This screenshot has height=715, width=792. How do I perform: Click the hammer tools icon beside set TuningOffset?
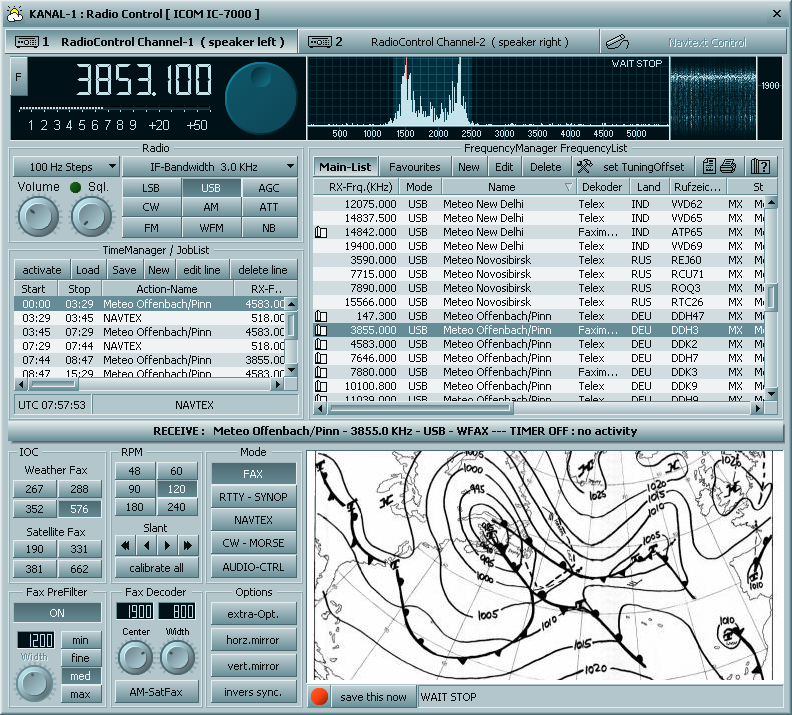[586, 167]
